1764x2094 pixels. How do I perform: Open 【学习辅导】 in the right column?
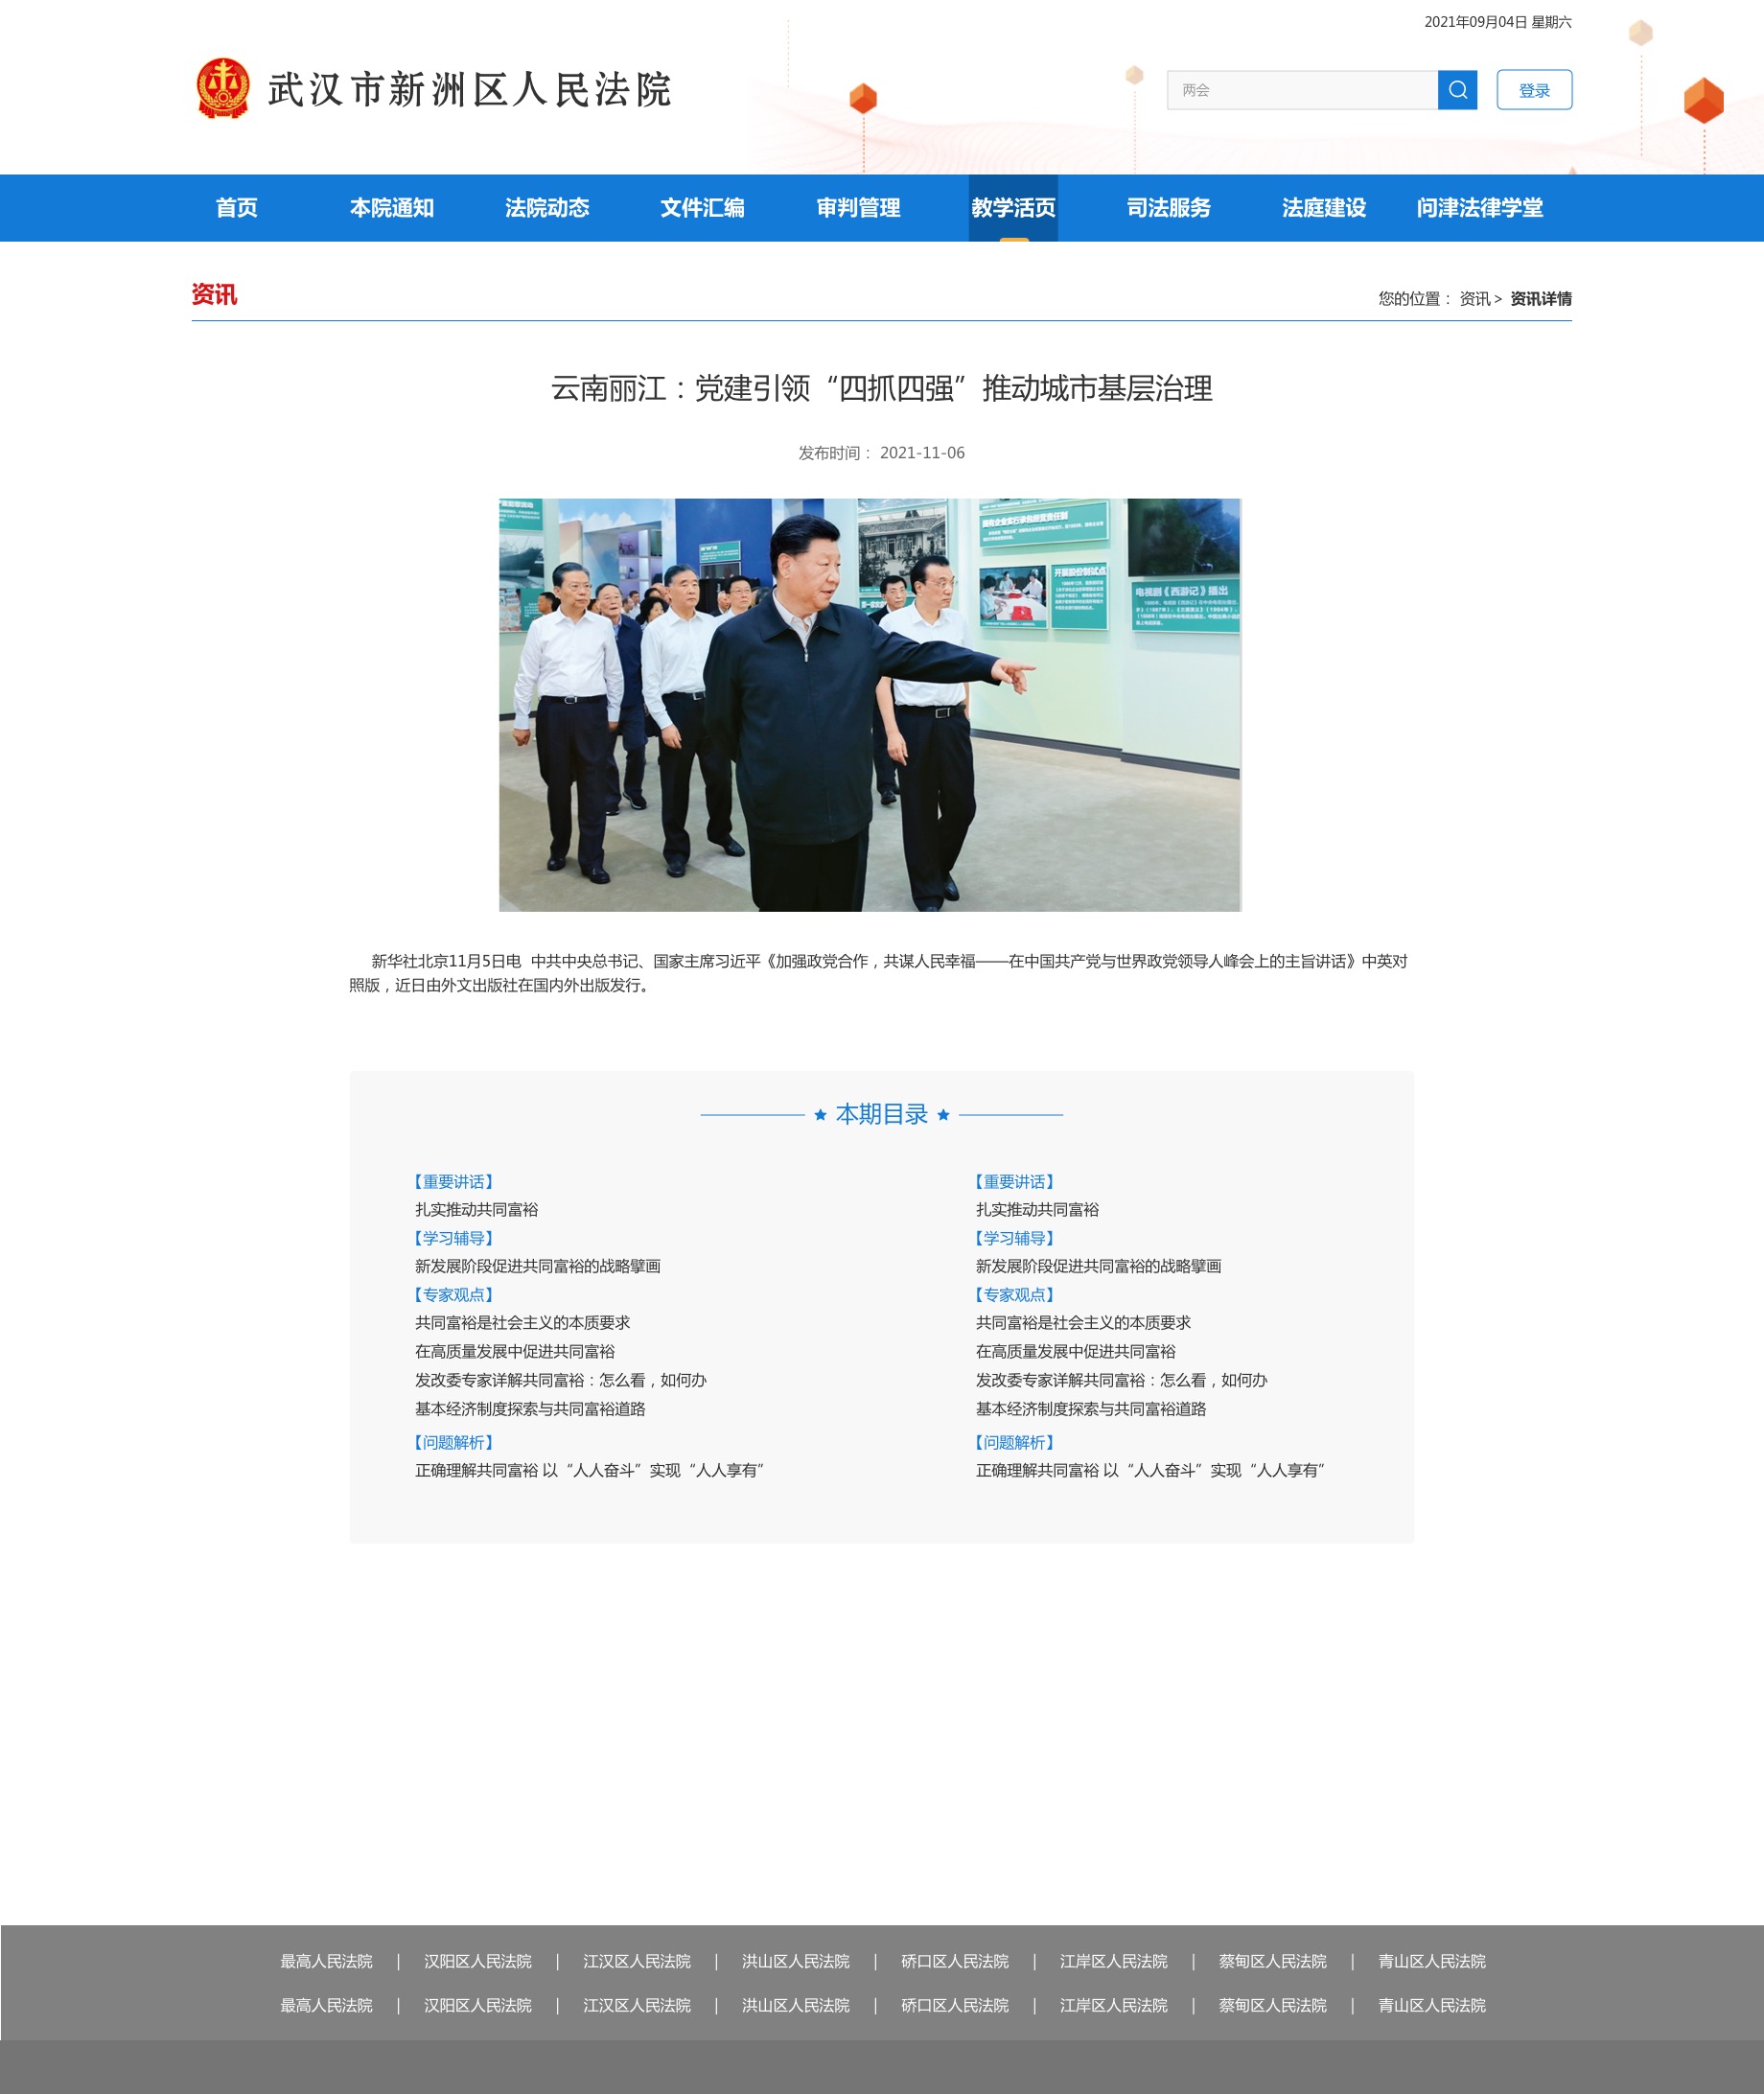pyautogui.click(x=1014, y=1238)
